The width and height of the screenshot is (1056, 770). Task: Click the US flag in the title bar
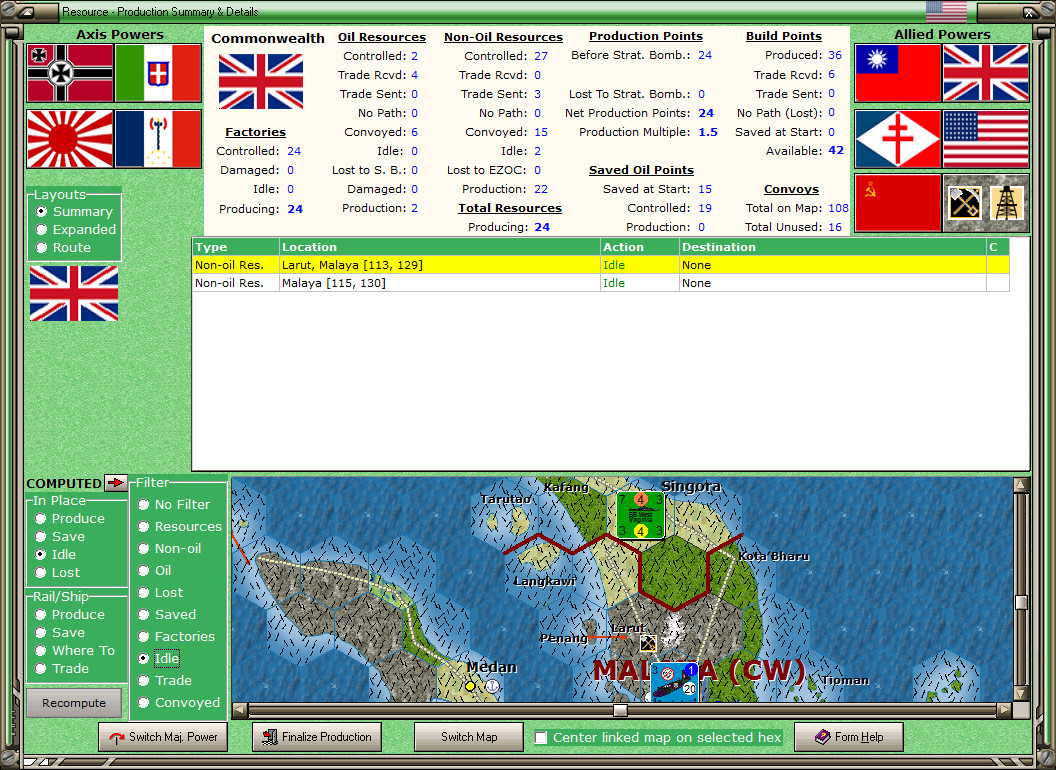tap(946, 11)
